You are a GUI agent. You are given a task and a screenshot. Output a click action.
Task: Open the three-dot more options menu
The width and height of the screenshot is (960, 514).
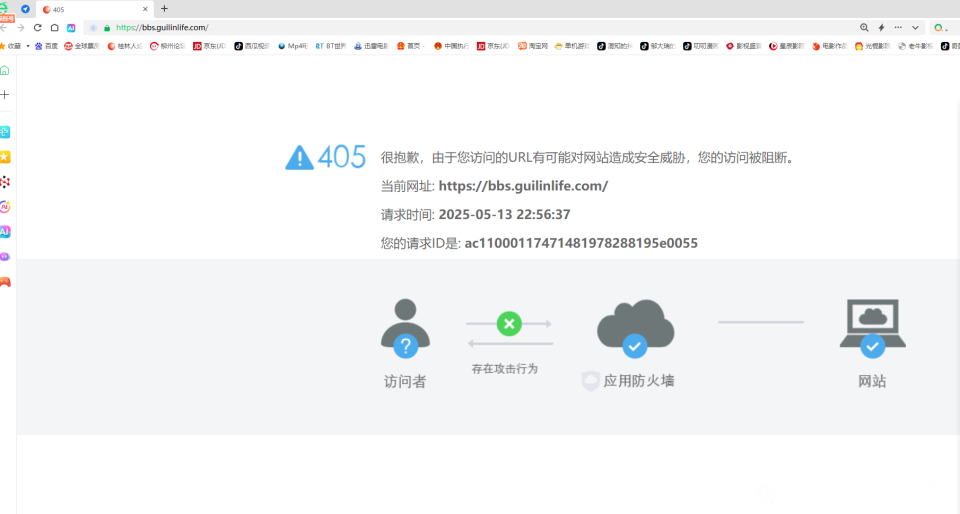(x=898, y=28)
